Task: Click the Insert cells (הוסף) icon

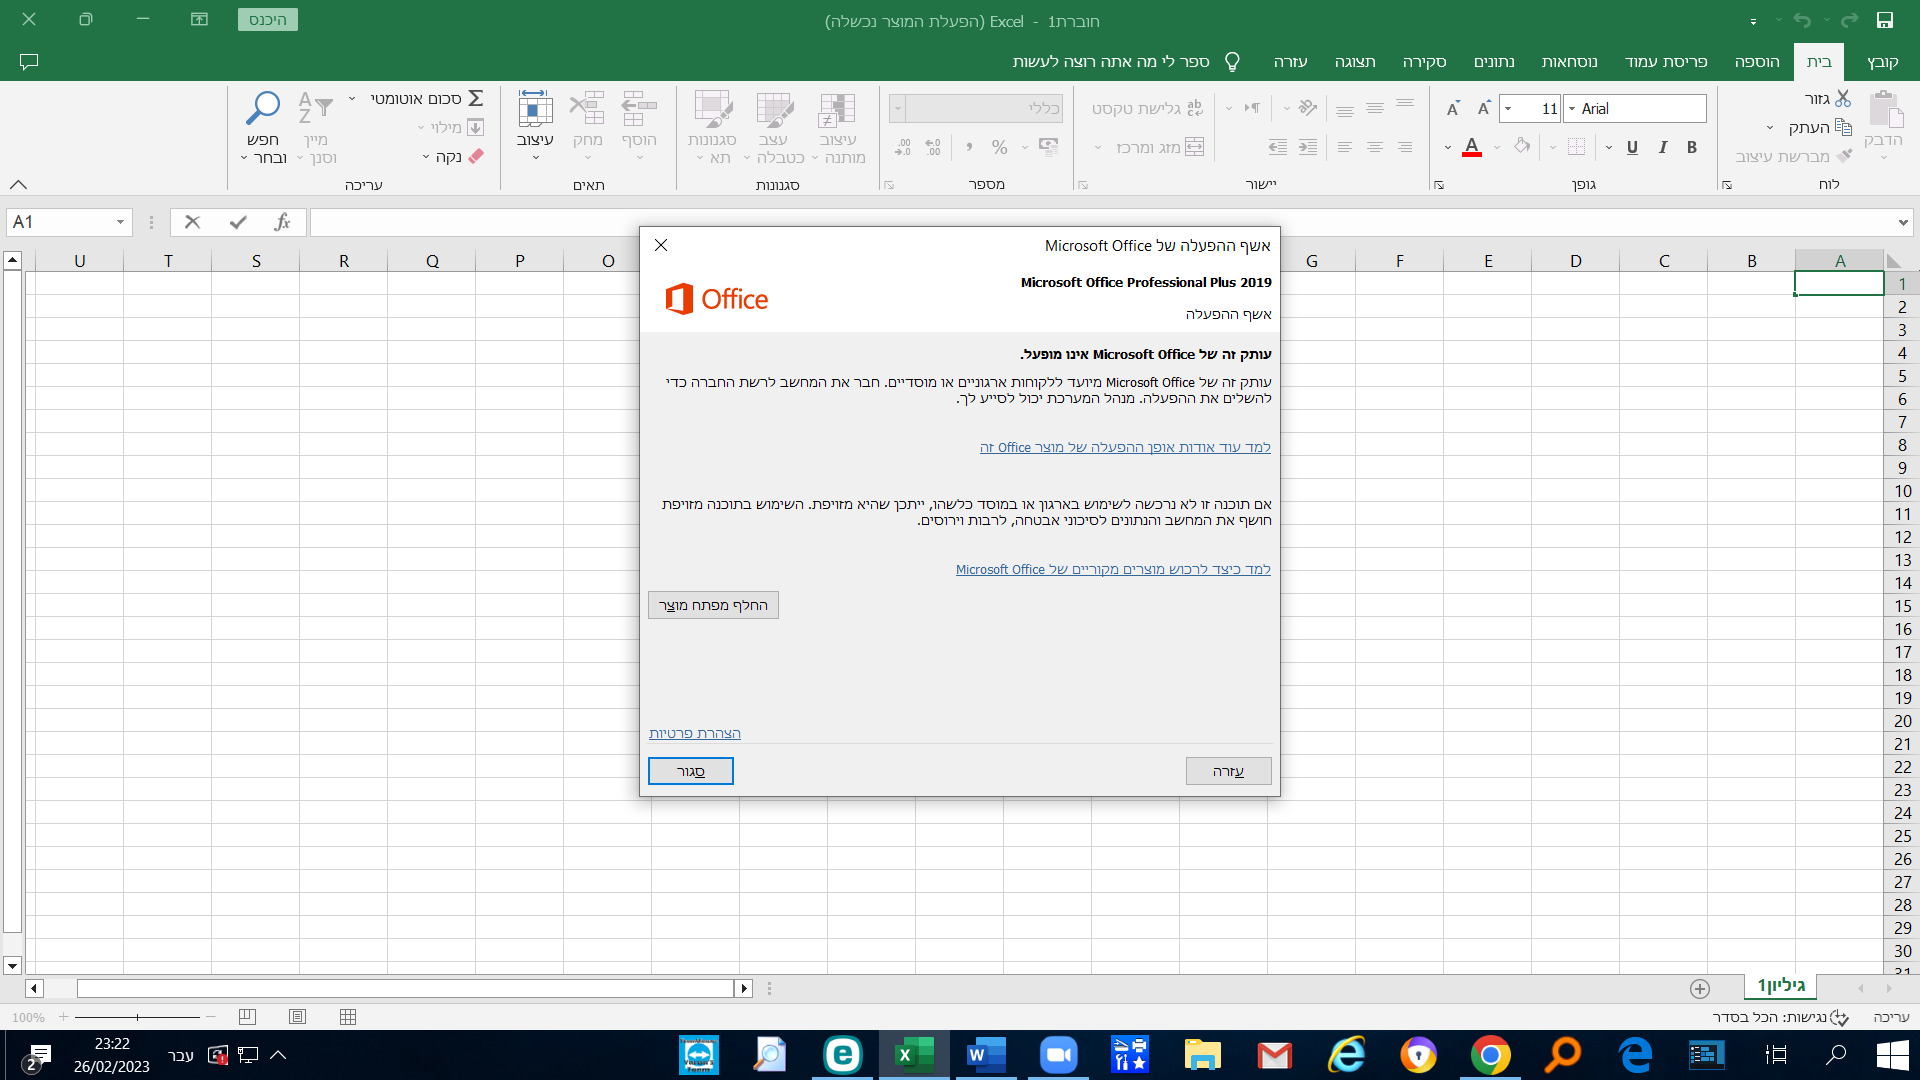Action: [x=639, y=108]
